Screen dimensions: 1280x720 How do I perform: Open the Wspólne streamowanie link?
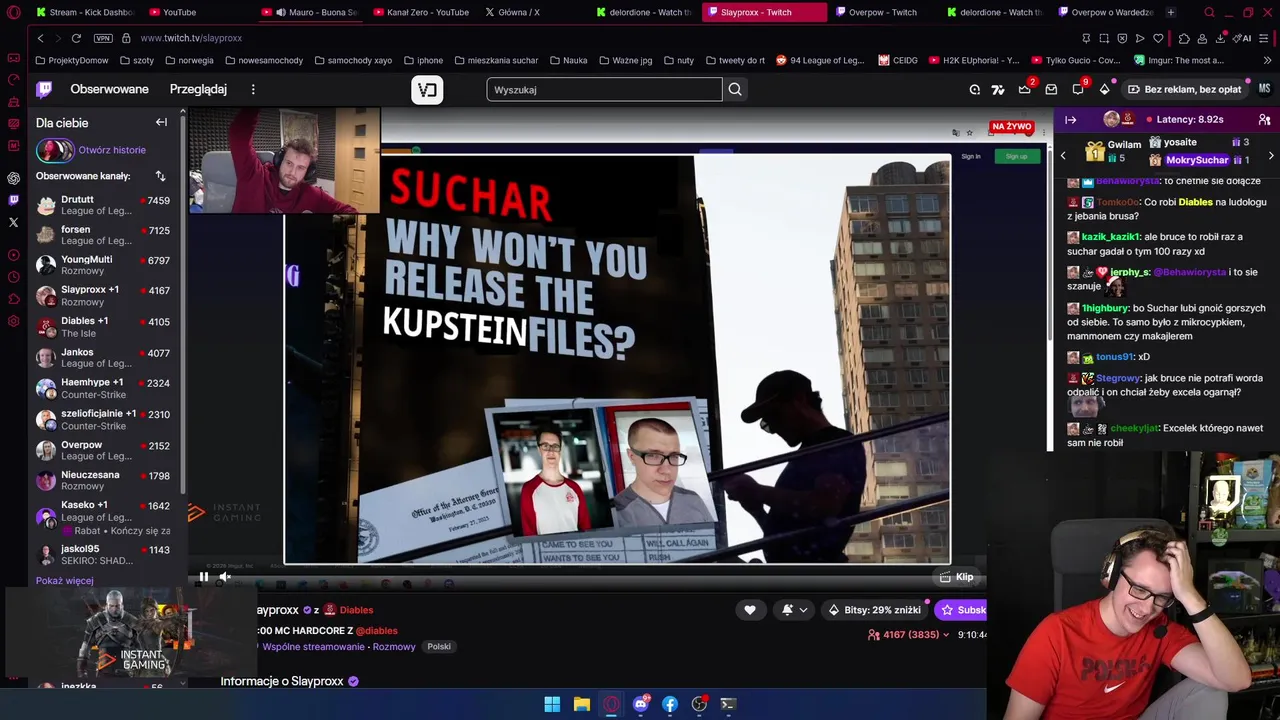pyautogui.click(x=313, y=647)
